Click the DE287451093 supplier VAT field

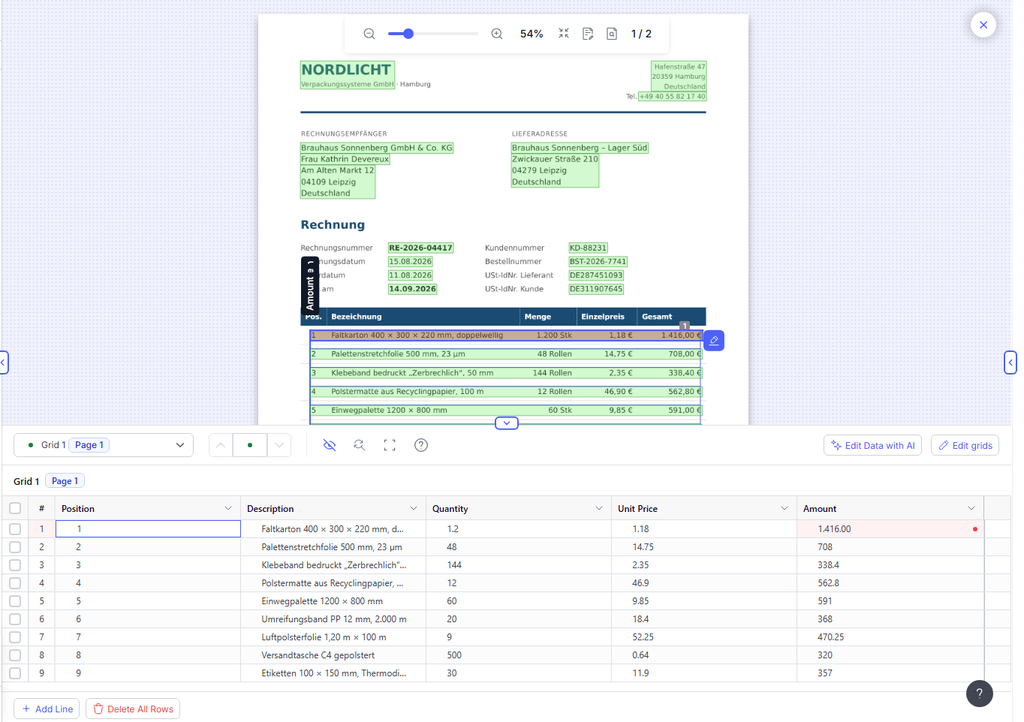click(596, 275)
